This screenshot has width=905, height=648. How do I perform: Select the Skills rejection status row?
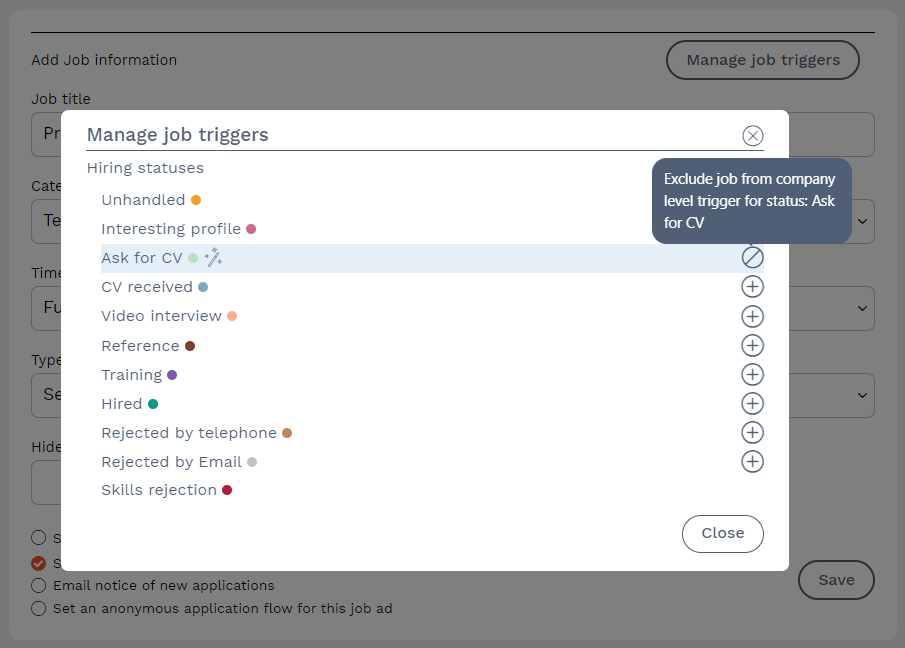click(x=159, y=490)
